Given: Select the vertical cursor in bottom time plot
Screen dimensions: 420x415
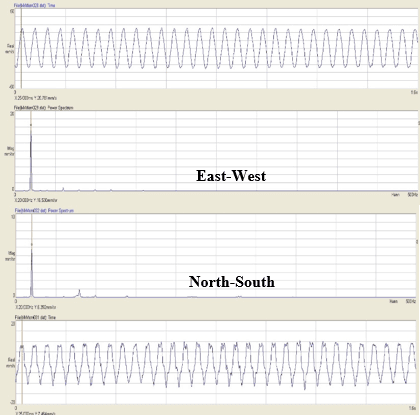Looking at the screenshot, I should coord(22,363).
